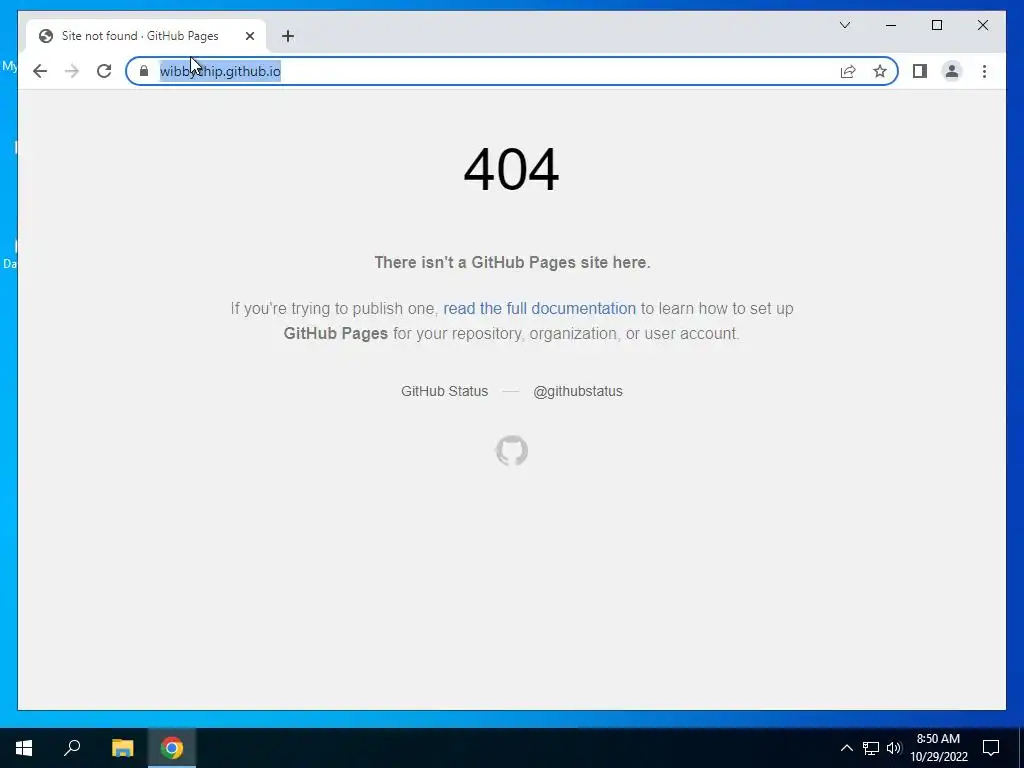Image resolution: width=1024 pixels, height=768 pixels.
Task: Visit the 'GitHub Status' link
Action: pyautogui.click(x=444, y=391)
